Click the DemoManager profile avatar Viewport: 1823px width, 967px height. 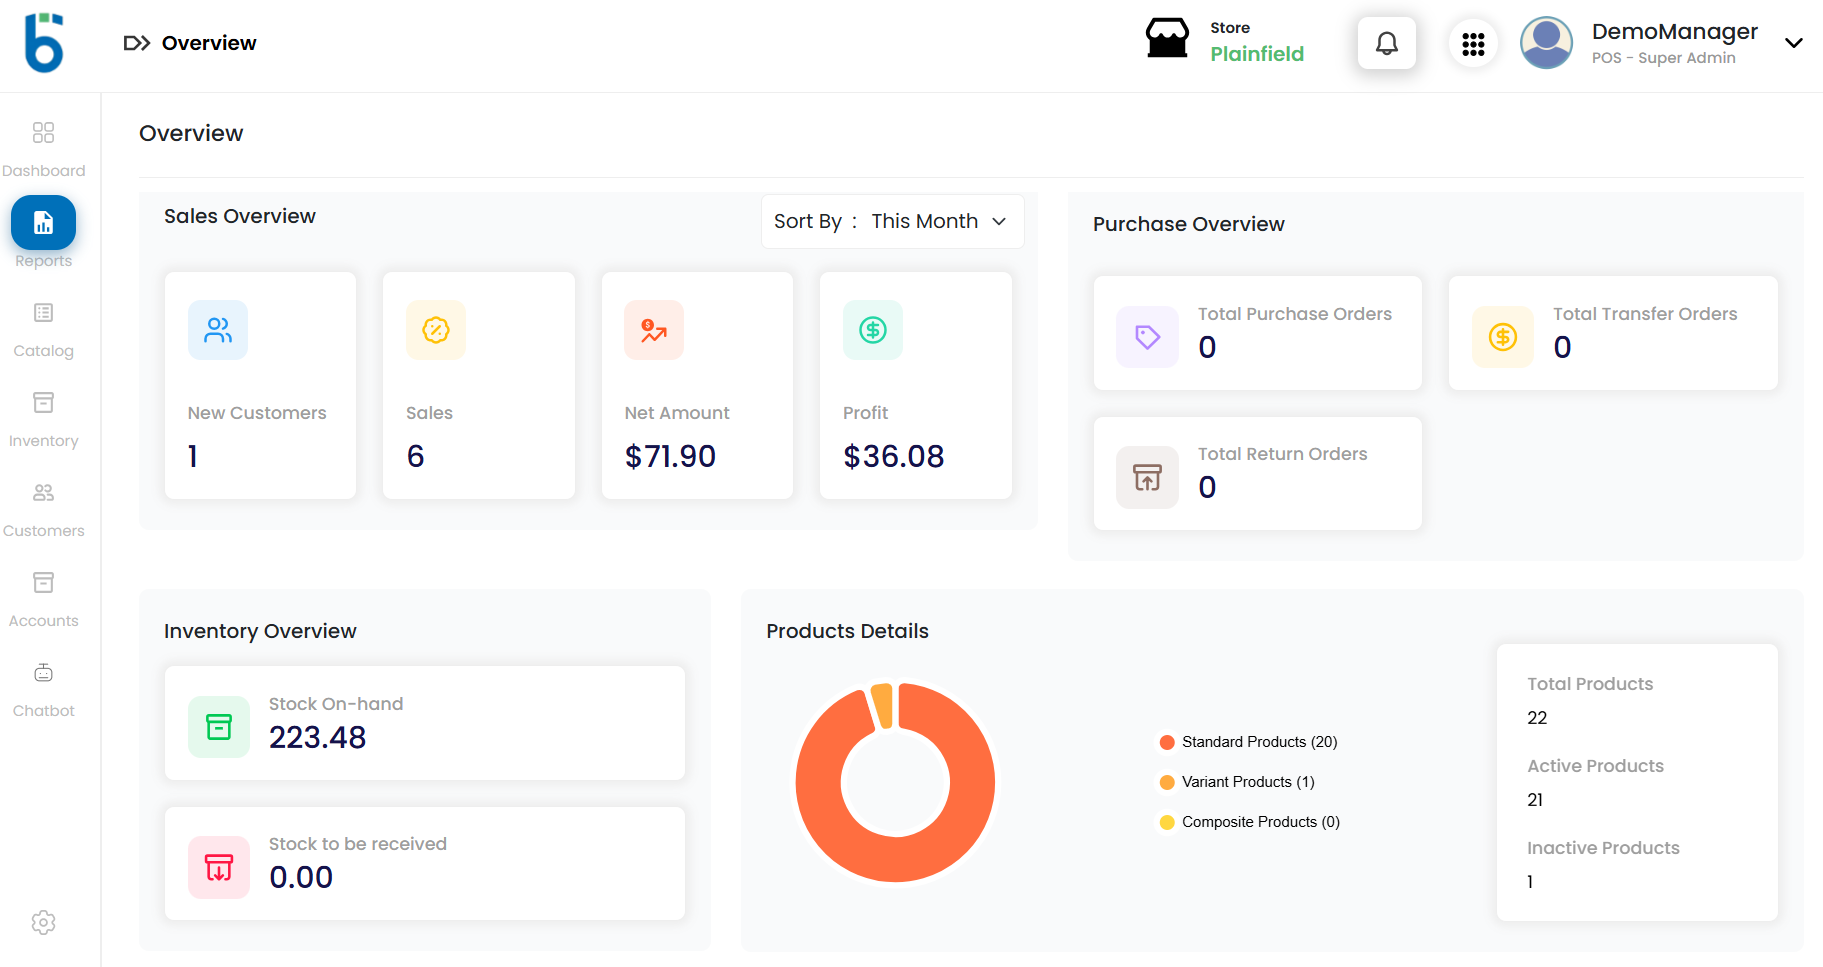1546,43
